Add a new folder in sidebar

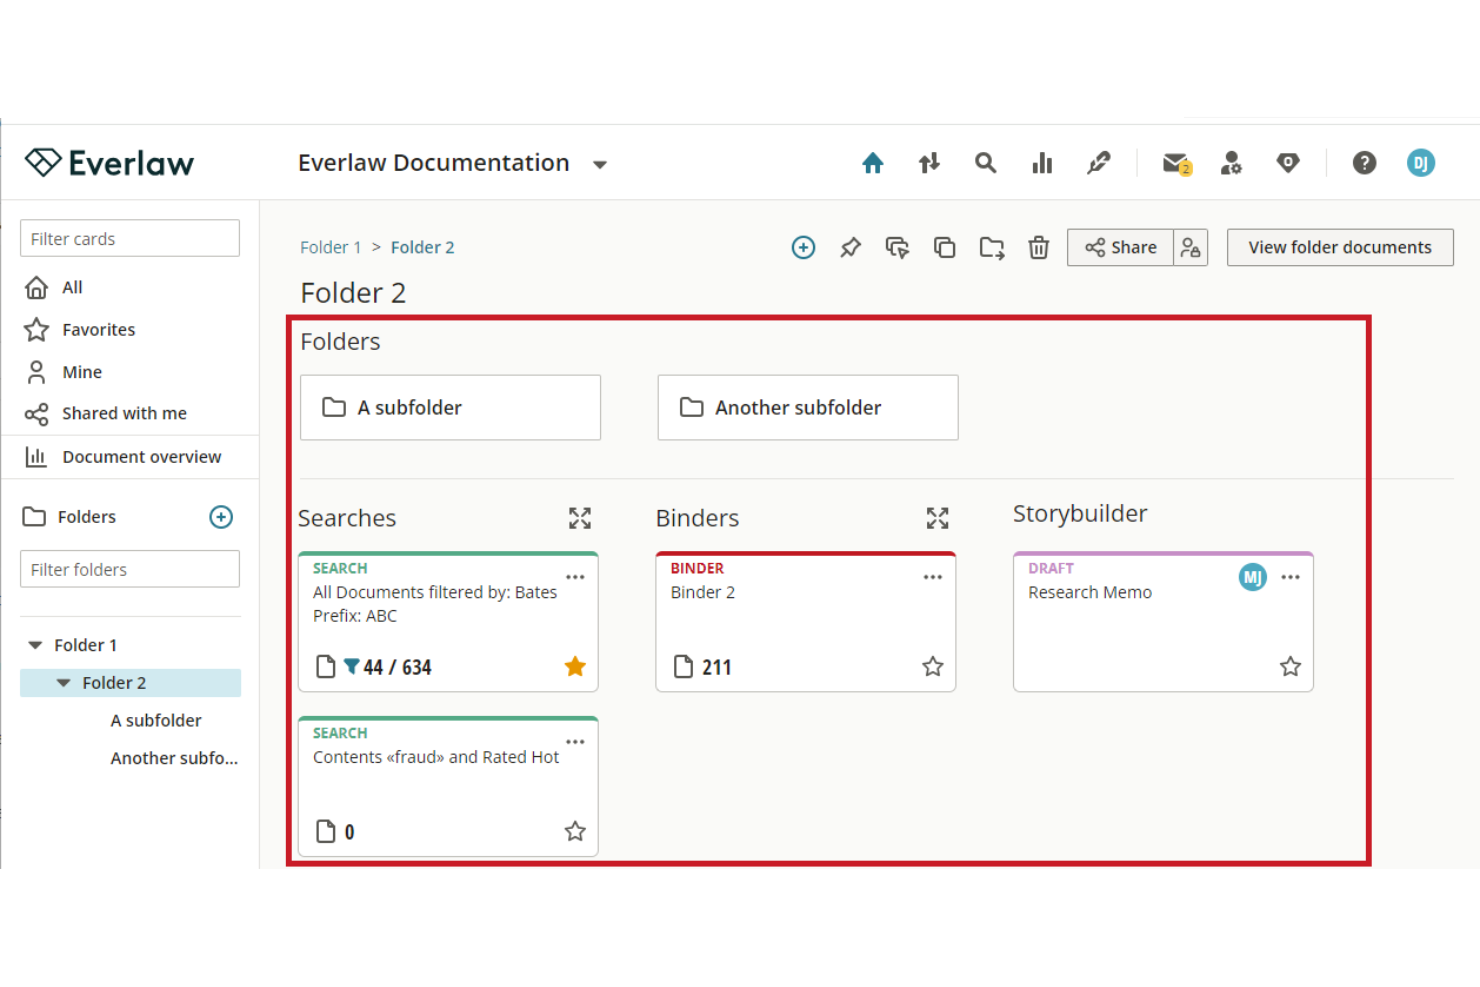[221, 517]
